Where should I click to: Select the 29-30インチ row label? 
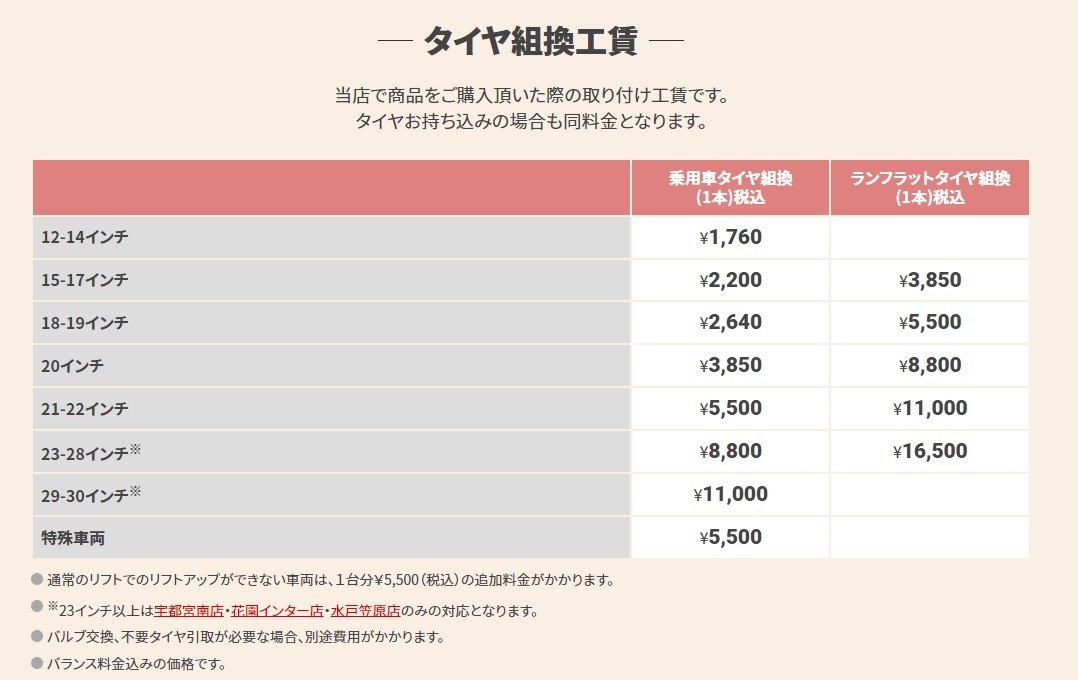click(85, 495)
